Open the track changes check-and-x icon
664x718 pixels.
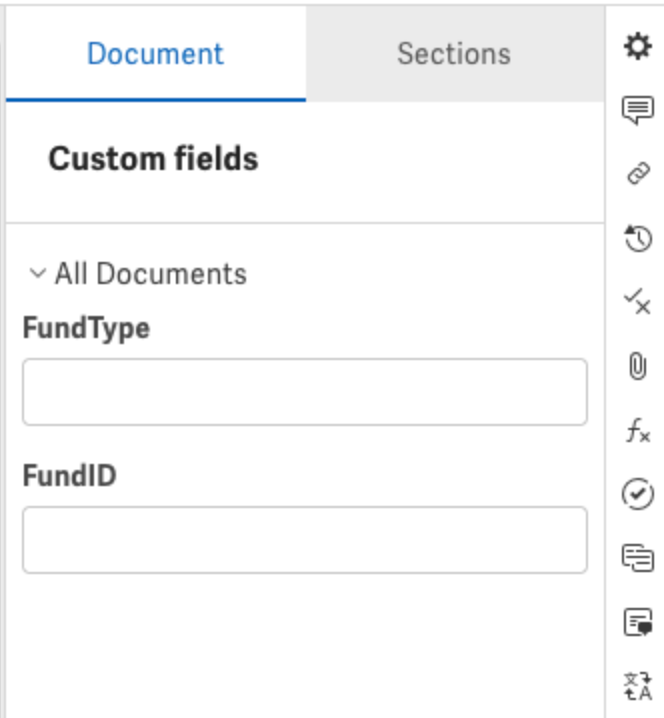point(637,302)
